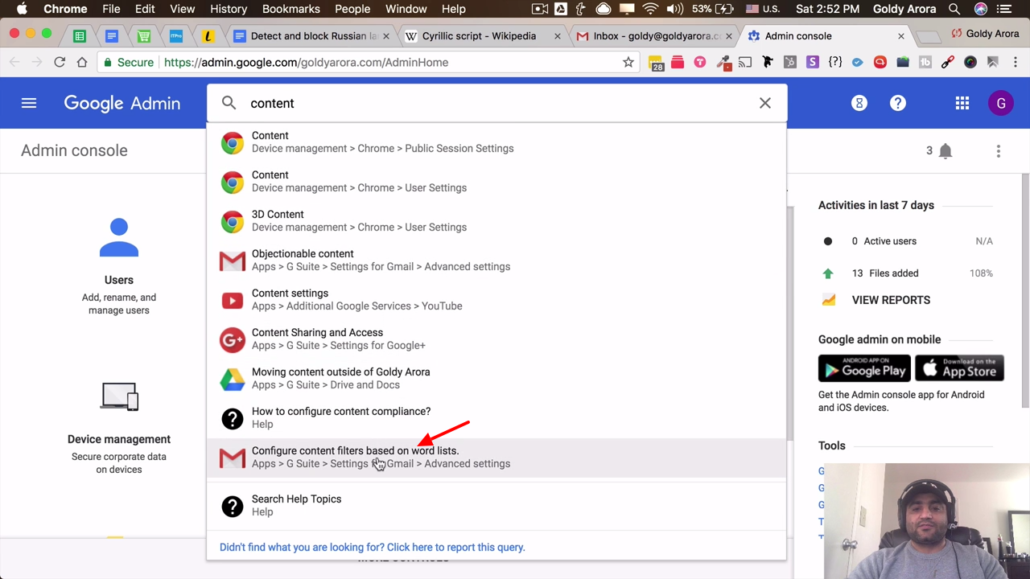Screen dimensions: 1030x579
Task: Select Content under Public Session Settings result
Action: [497, 142]
